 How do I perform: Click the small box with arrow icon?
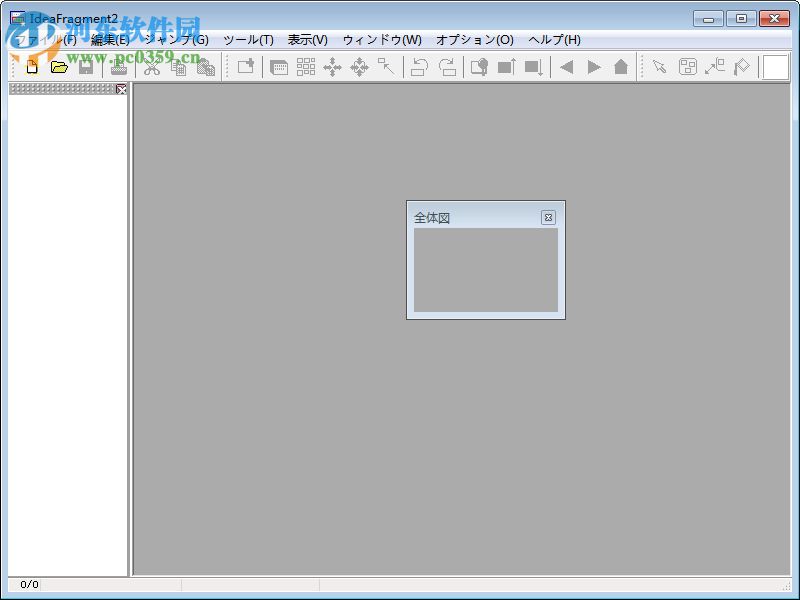click(x=387, y=67)
